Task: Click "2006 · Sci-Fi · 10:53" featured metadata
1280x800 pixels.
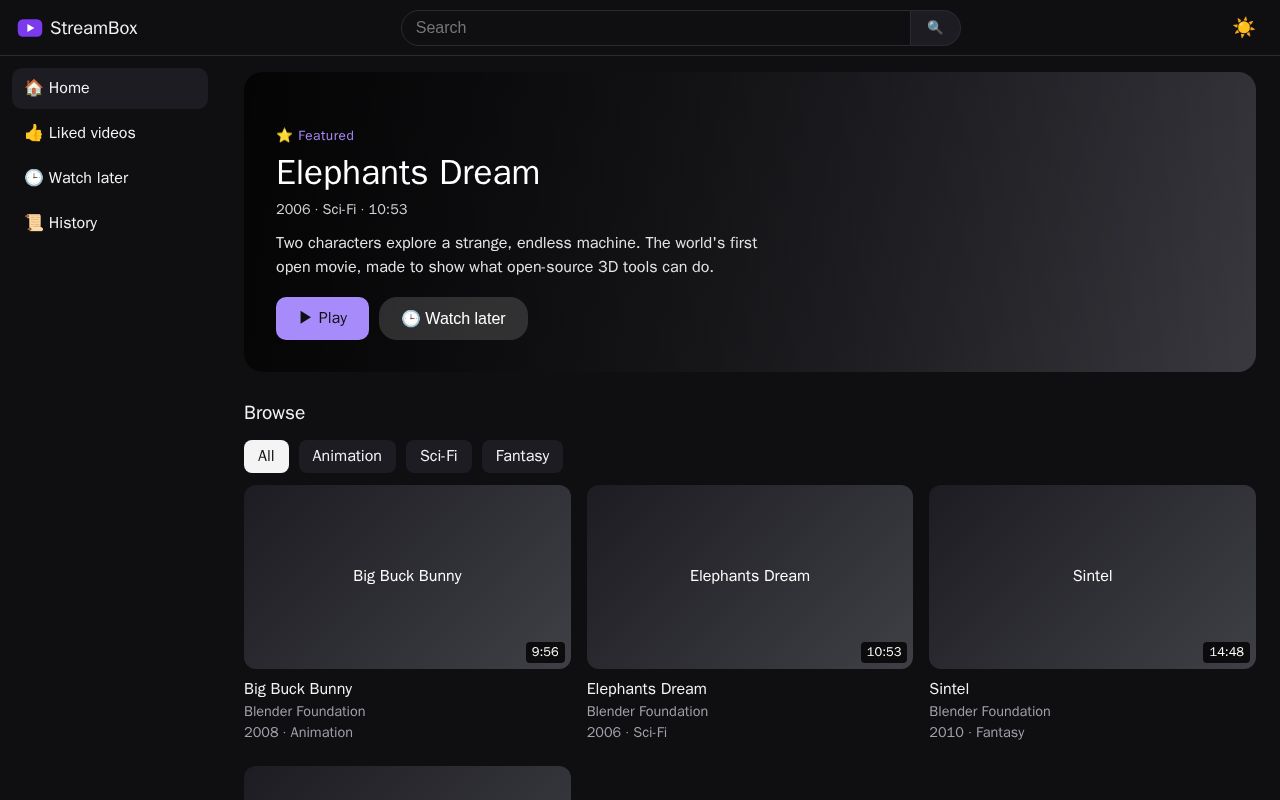Action: [x=342, y=209]
